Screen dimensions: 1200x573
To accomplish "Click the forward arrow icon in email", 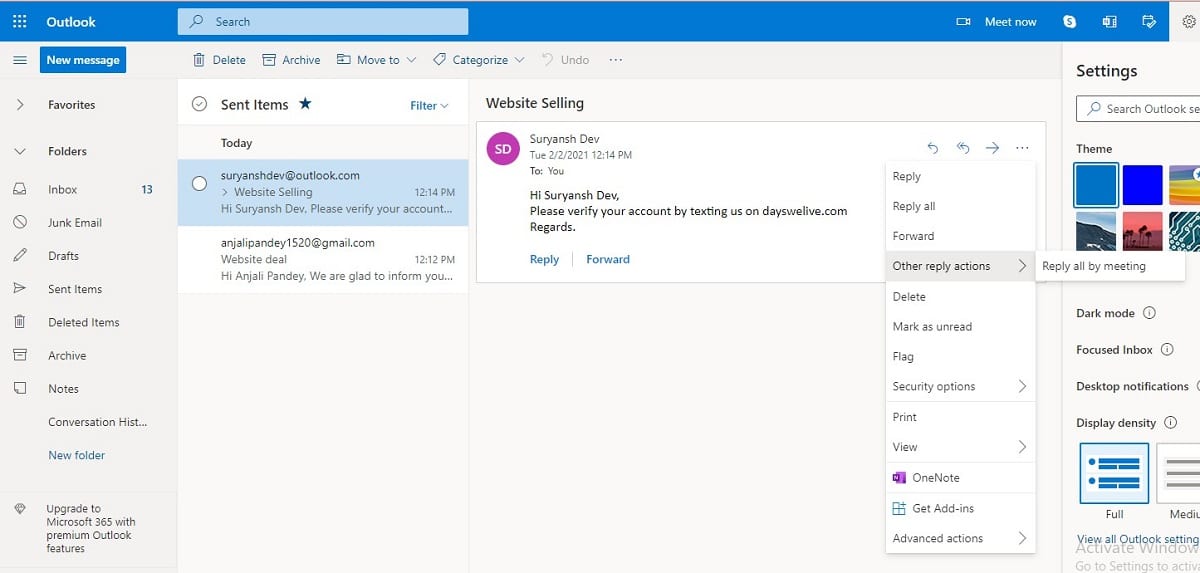I will pyautogui.click(x=992, y=148).
